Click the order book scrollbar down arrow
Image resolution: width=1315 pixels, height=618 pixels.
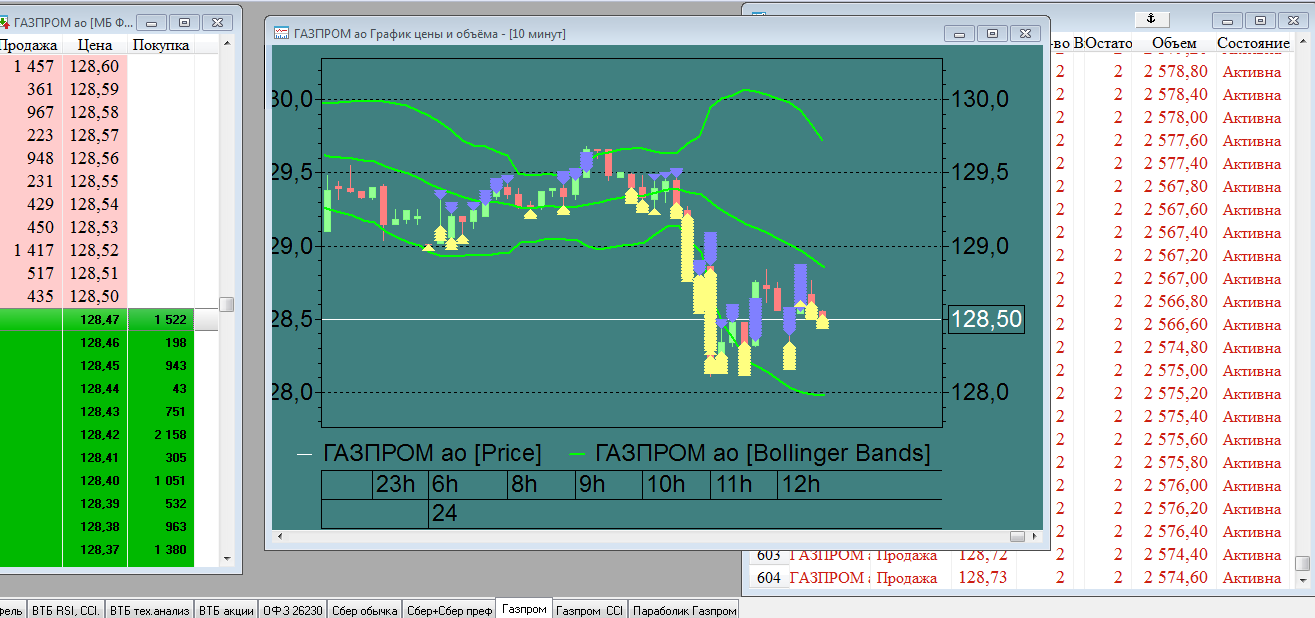tap(227, 559)
